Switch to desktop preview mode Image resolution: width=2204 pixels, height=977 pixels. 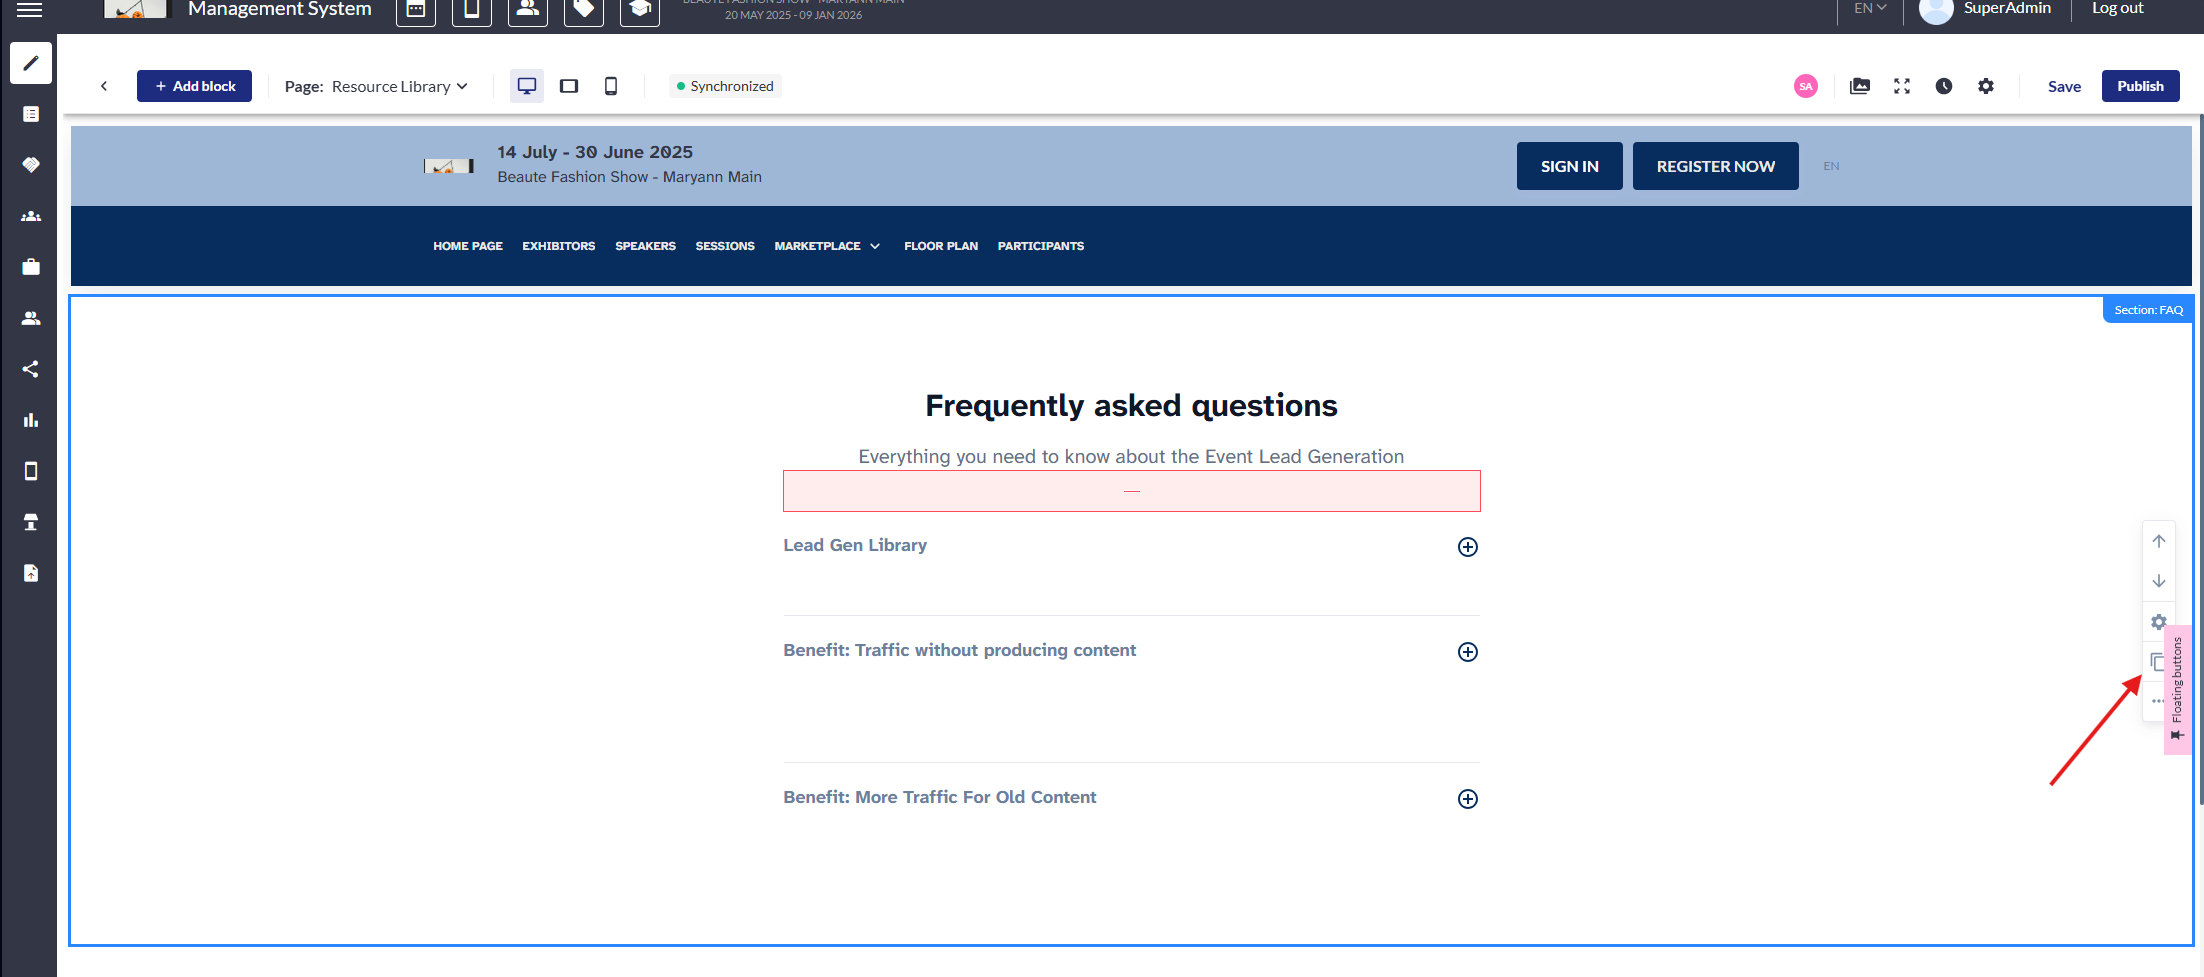527,86
